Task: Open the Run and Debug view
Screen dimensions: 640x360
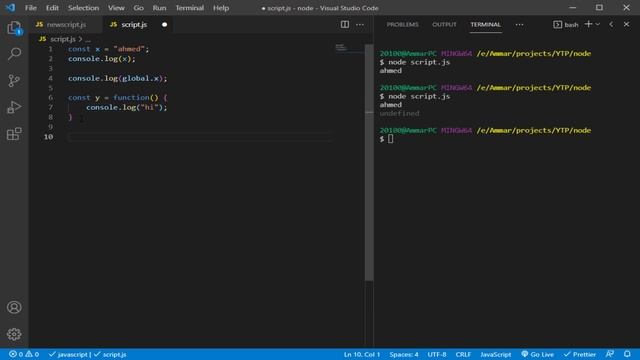Action: point(14,107)
